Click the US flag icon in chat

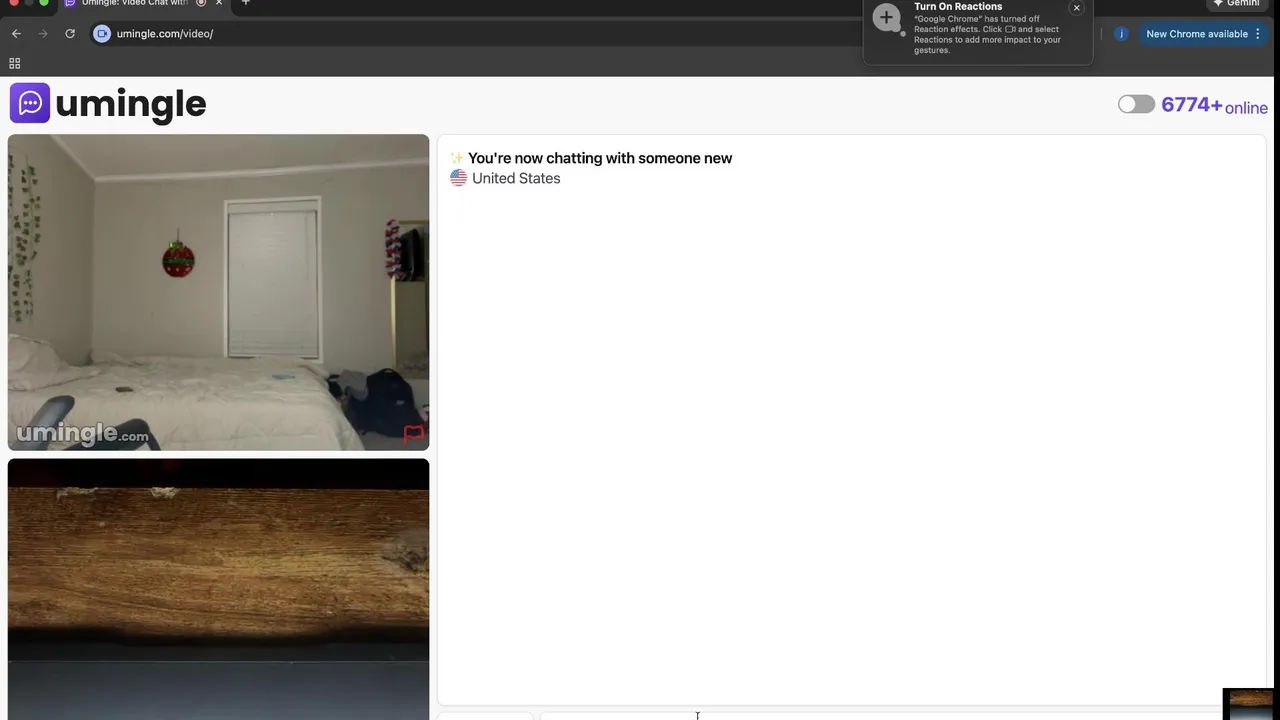pyautogui.click(x=458, y=178)
